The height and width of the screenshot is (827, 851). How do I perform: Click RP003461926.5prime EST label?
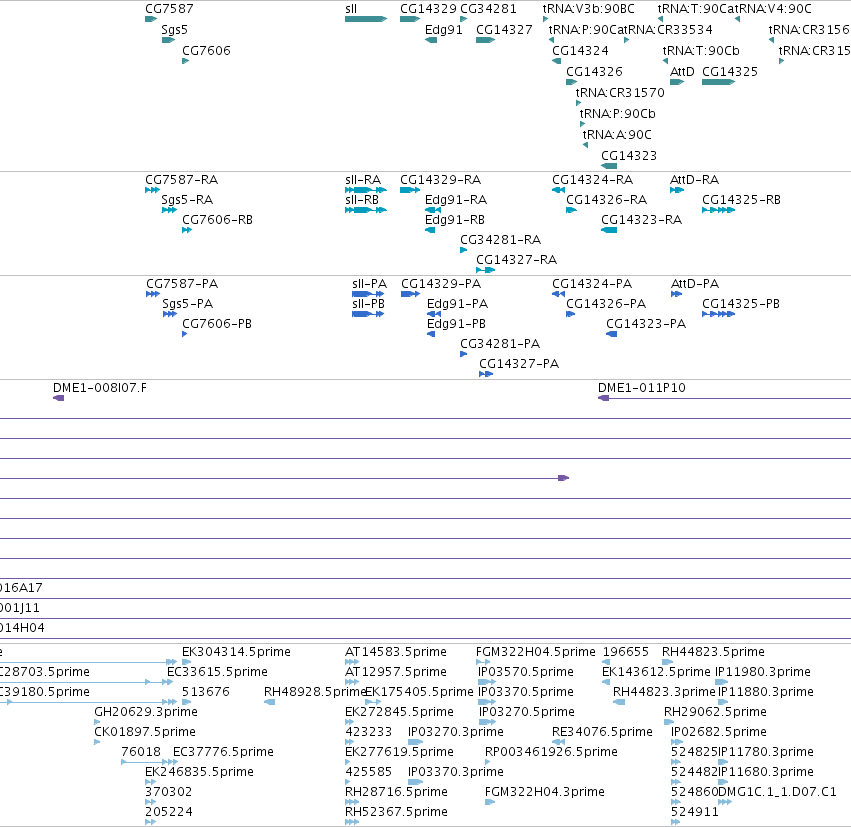(x=551, y=753)
